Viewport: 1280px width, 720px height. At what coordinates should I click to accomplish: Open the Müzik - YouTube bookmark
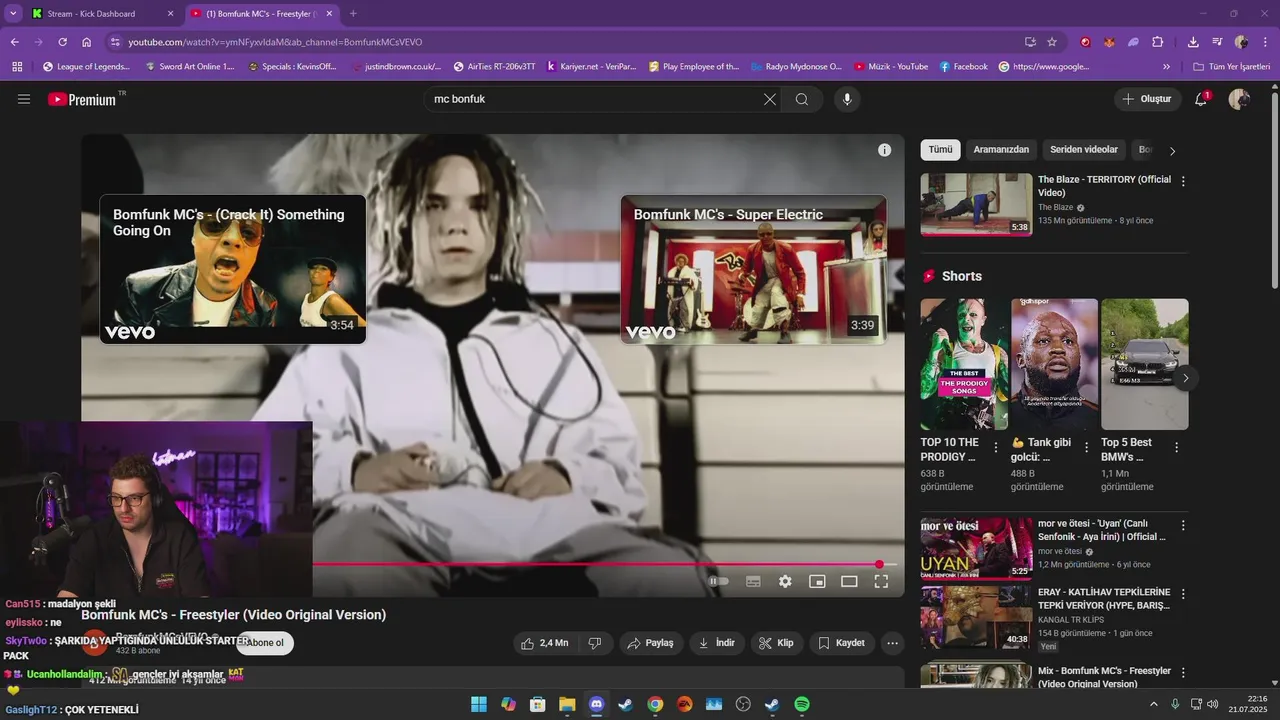pyautogui.click(x=891, y=67)
